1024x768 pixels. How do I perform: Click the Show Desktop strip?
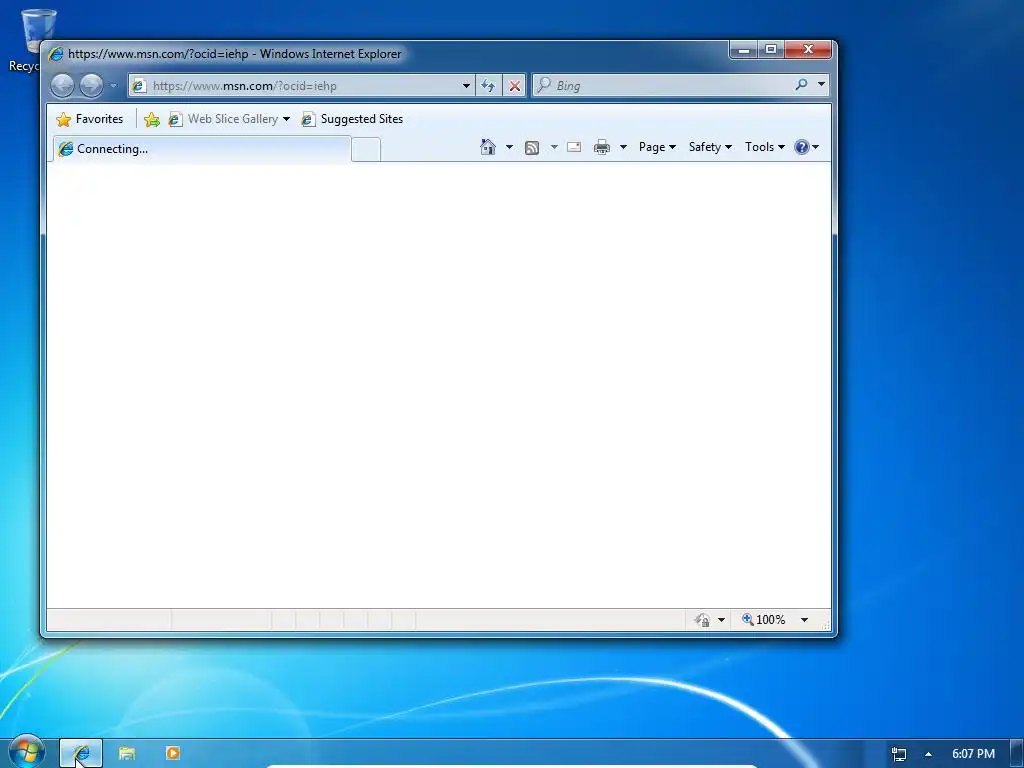point(1017,754)
